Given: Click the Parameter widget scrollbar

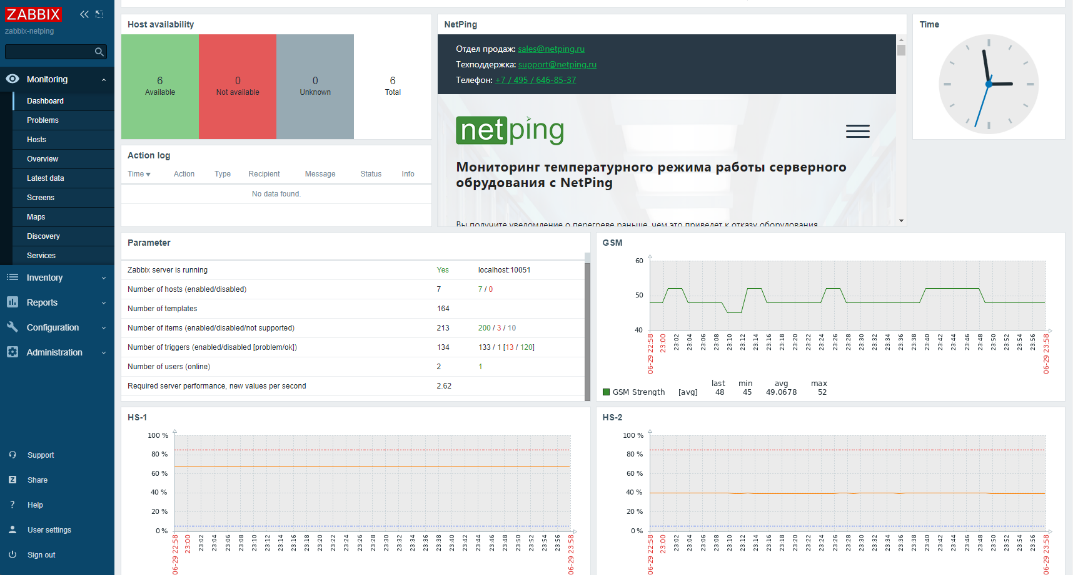Looking at the screenshot, I should [x=587, y=331].
